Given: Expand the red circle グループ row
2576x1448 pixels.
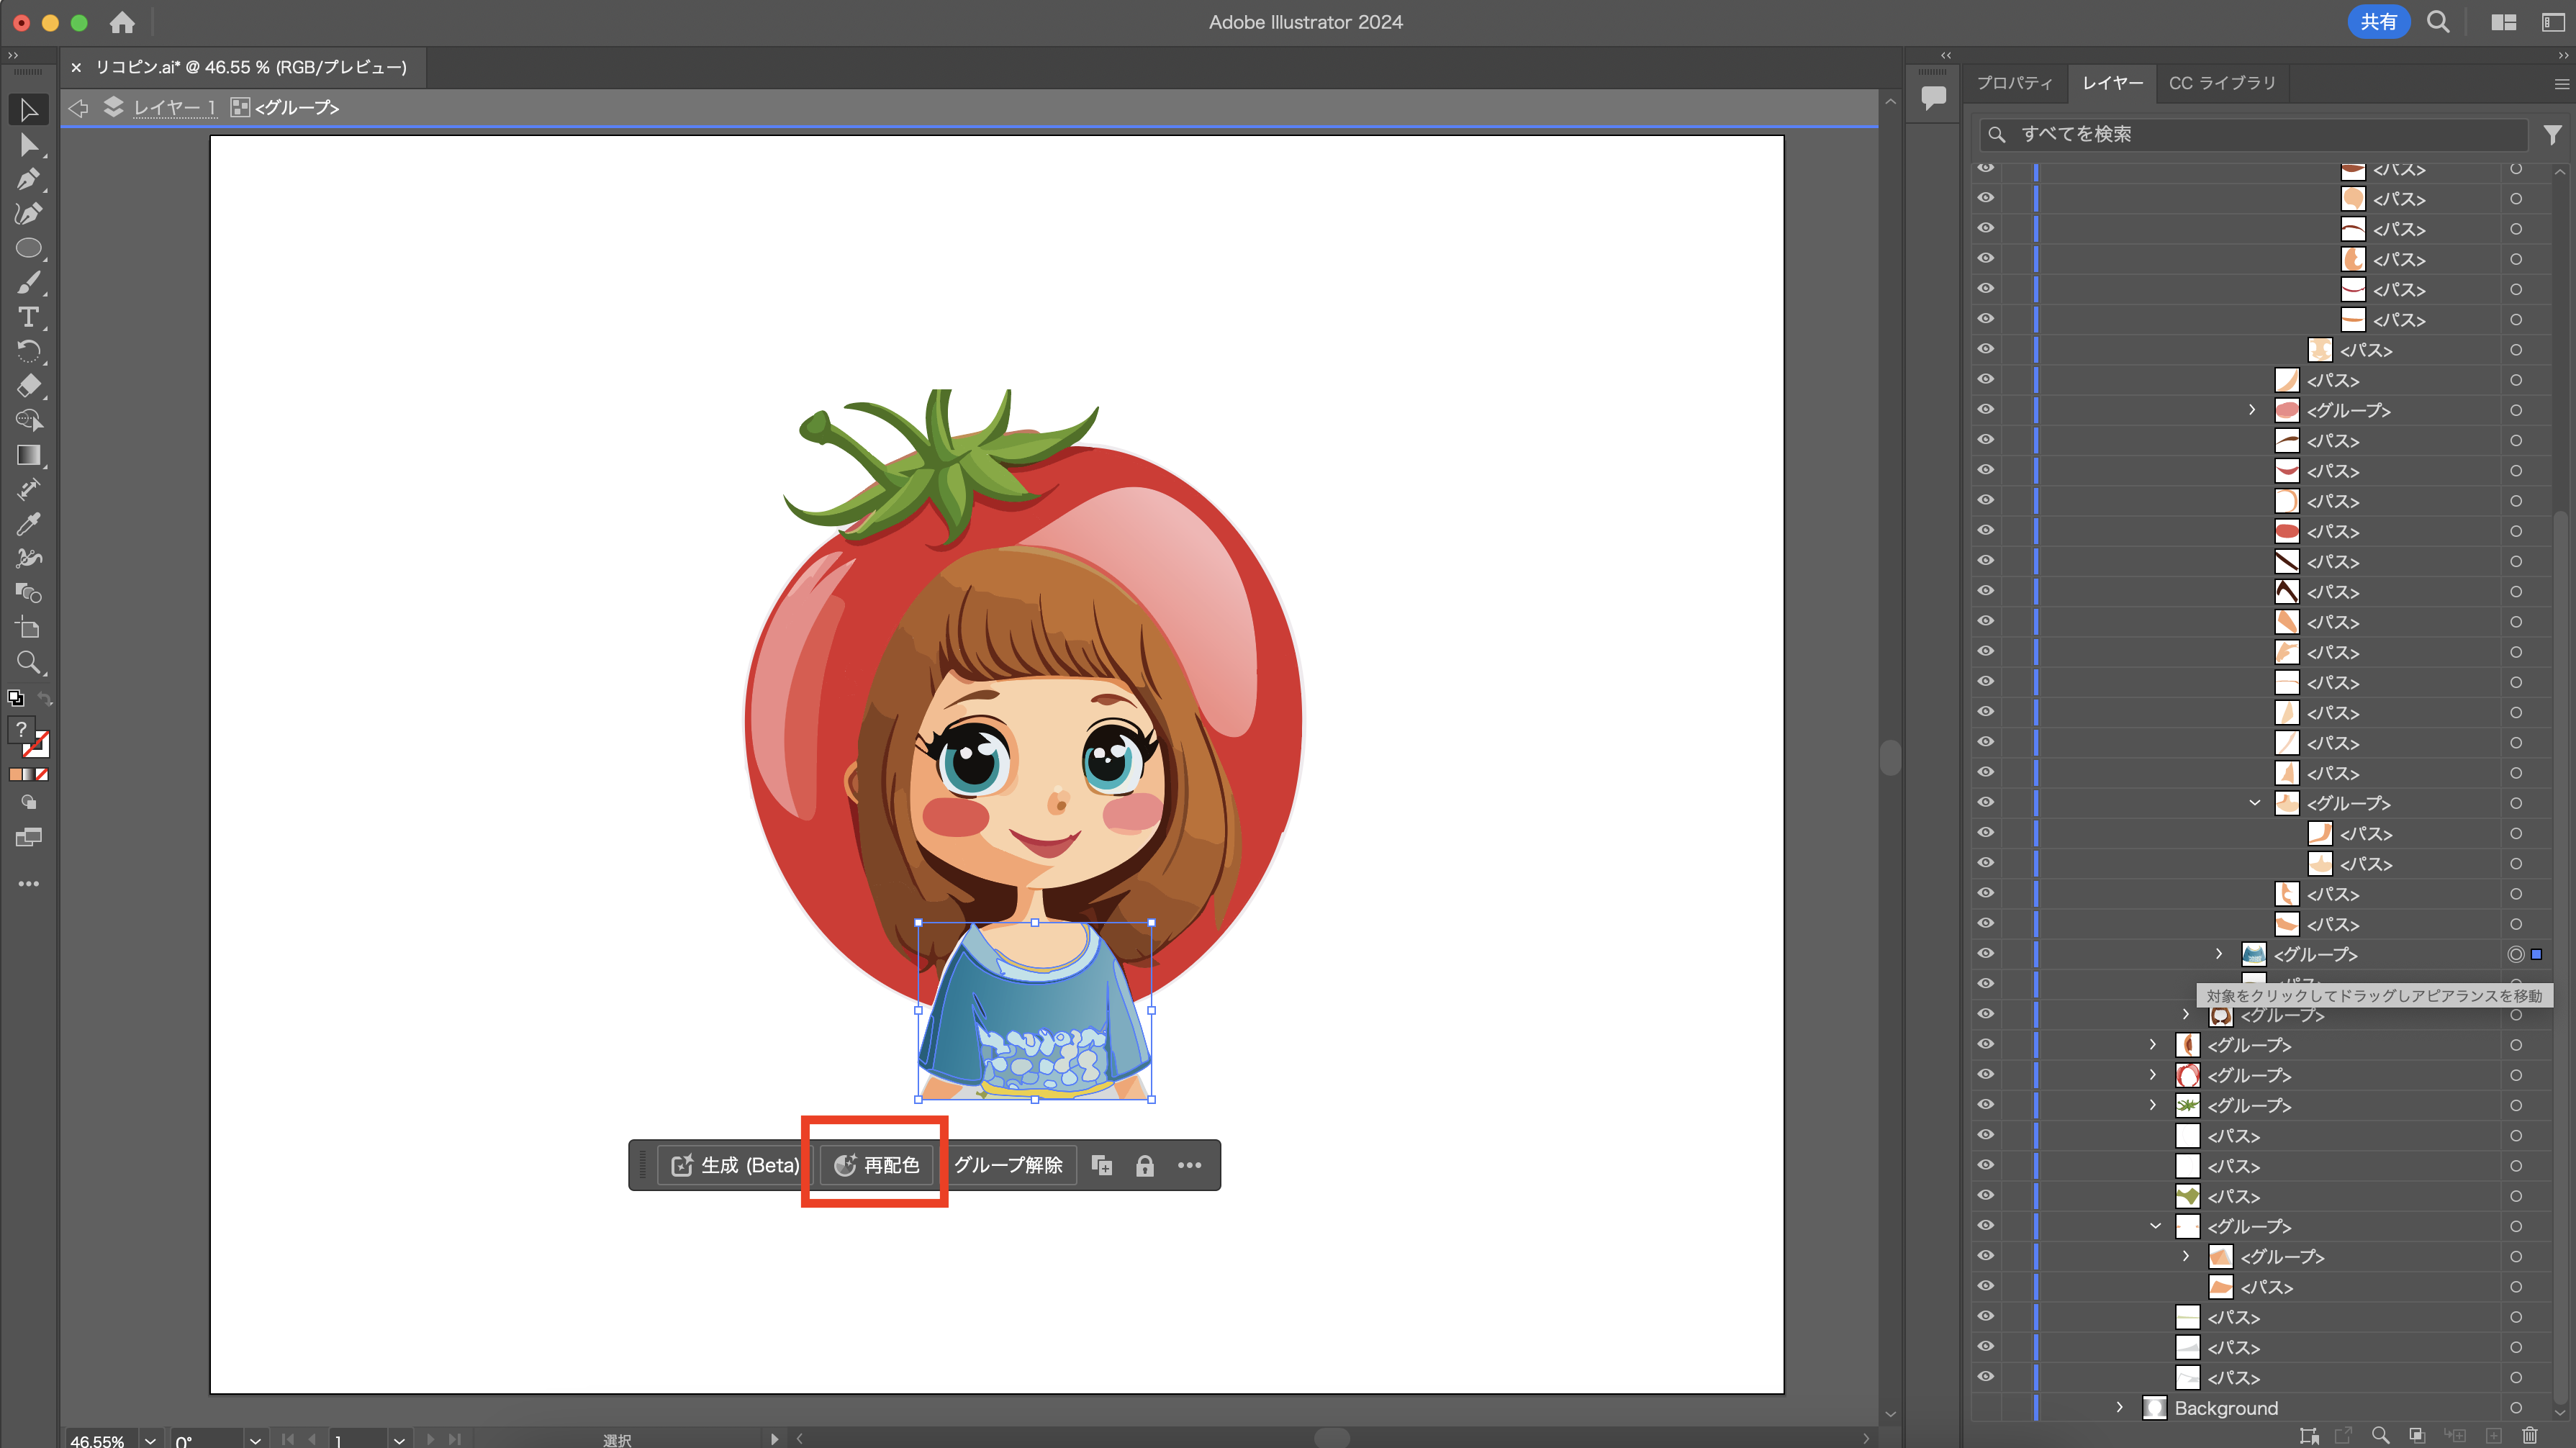Looking at the screenshot, I should [2153, 1075].
